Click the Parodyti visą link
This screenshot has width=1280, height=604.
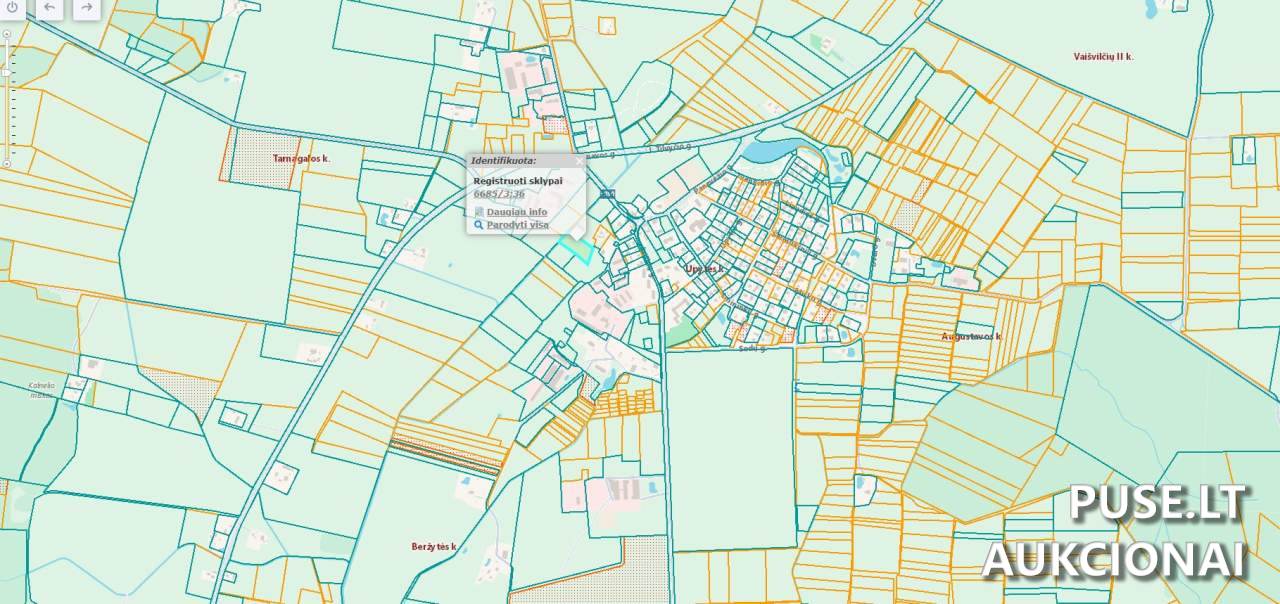[517, 225]
